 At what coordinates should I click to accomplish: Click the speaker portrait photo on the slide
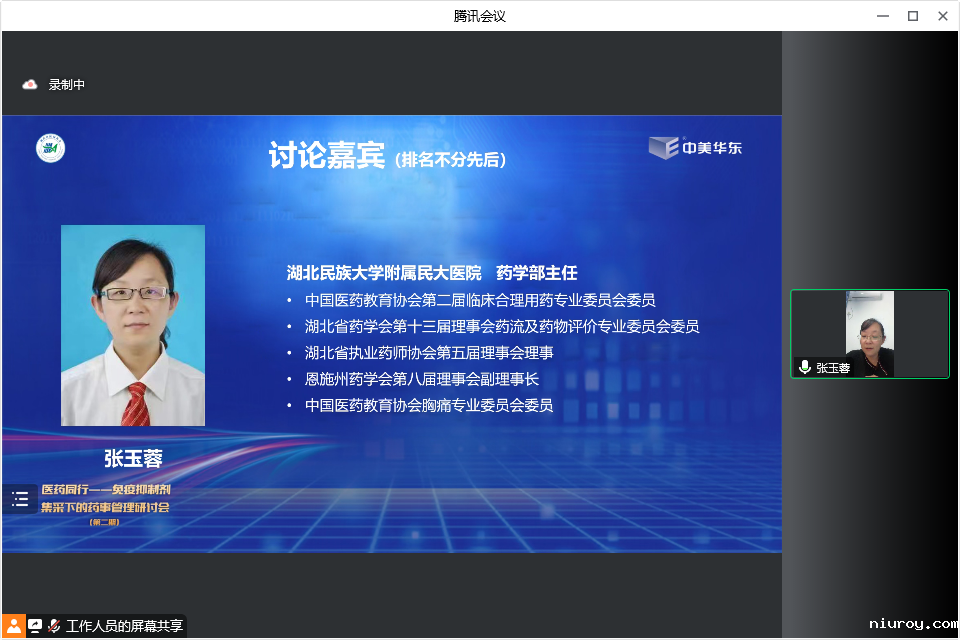133,325
